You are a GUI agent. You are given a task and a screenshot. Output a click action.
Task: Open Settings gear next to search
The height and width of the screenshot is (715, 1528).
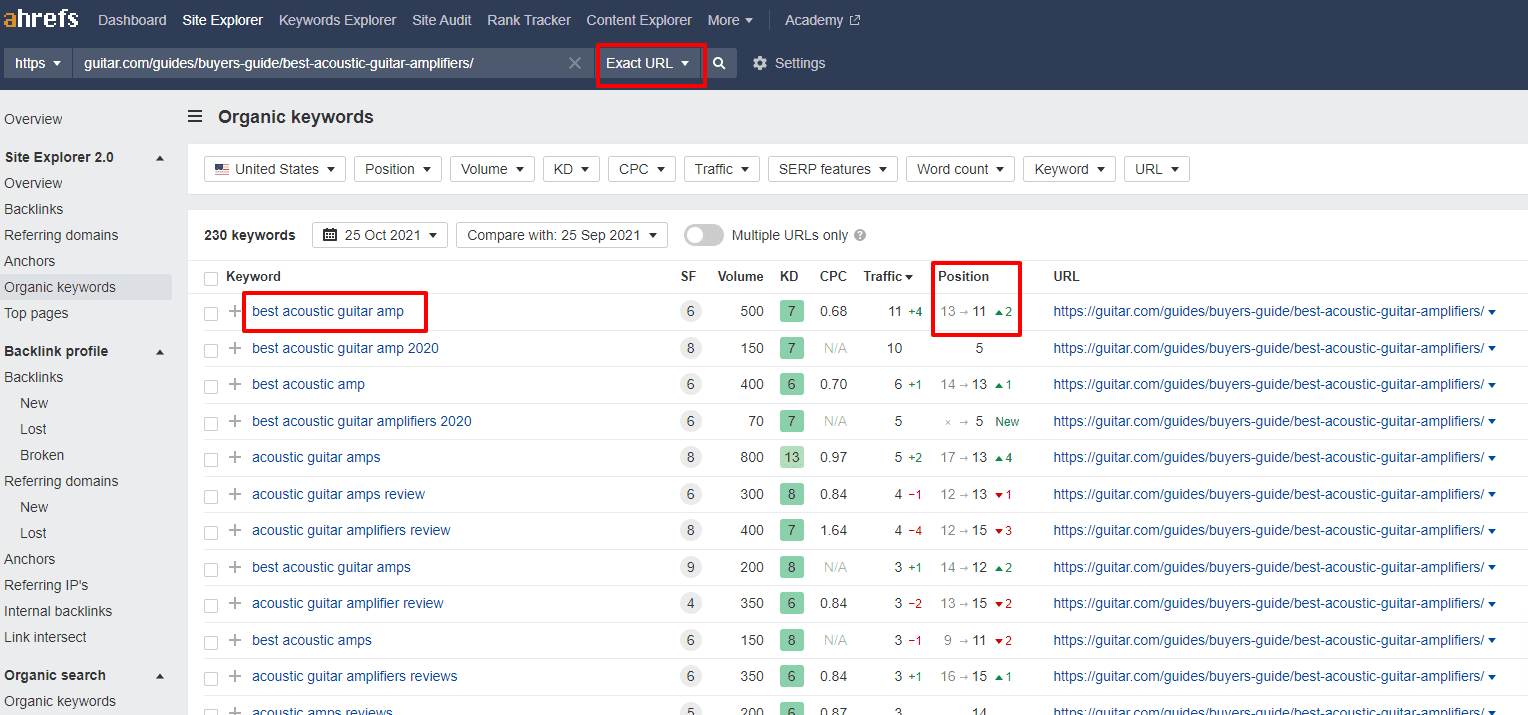point(789,63)
